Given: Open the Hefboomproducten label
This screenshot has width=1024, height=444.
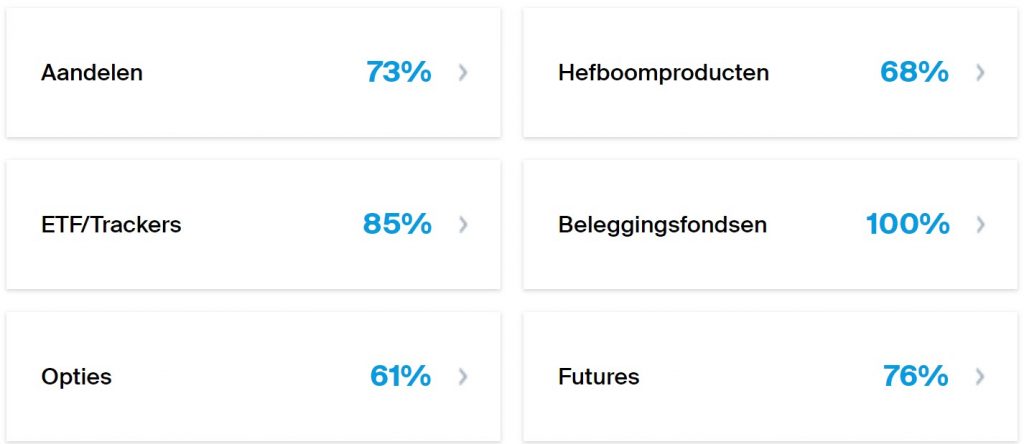Looking at the screenshot, I should pyautogui.click(x=663, y=73).
